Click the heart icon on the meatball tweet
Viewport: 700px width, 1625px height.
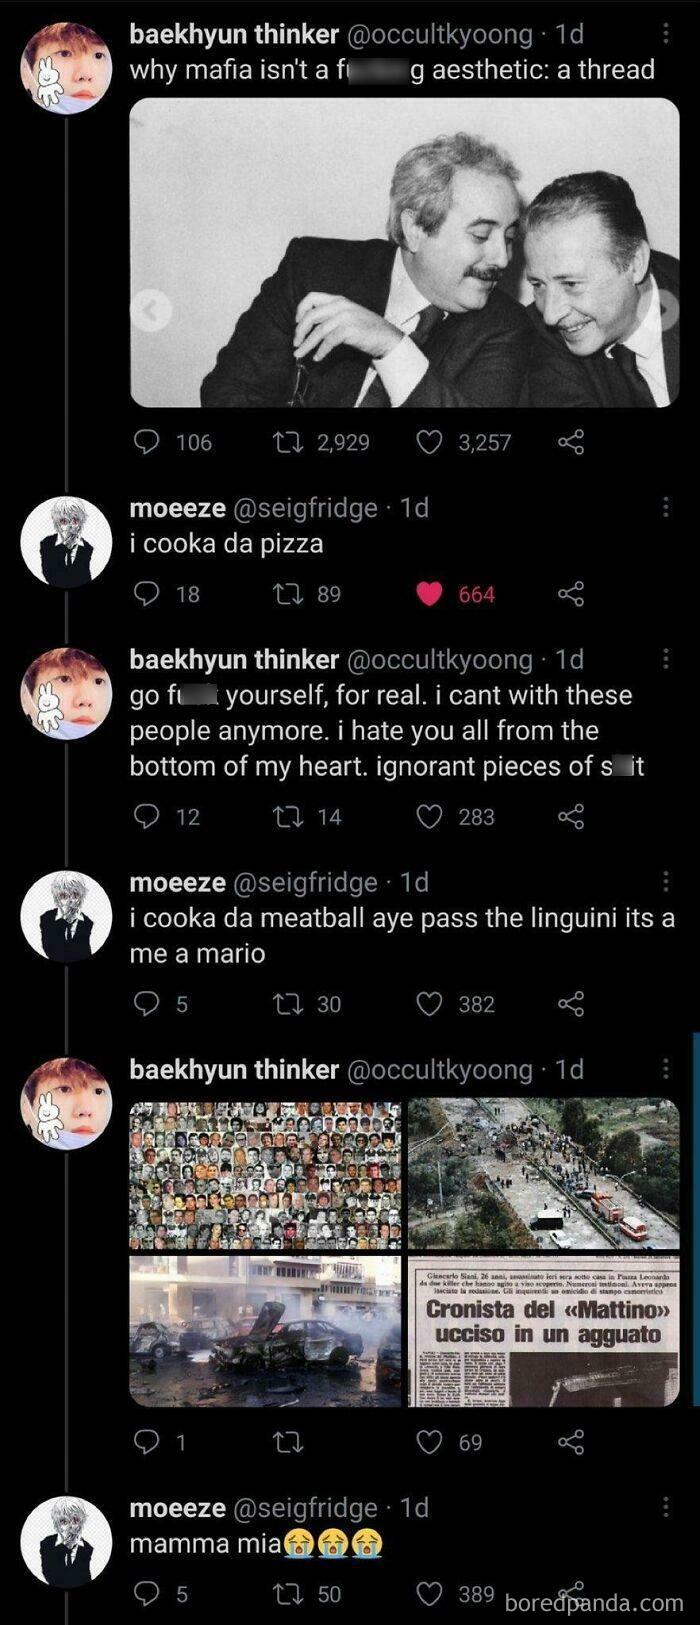tap(429, 1005)
